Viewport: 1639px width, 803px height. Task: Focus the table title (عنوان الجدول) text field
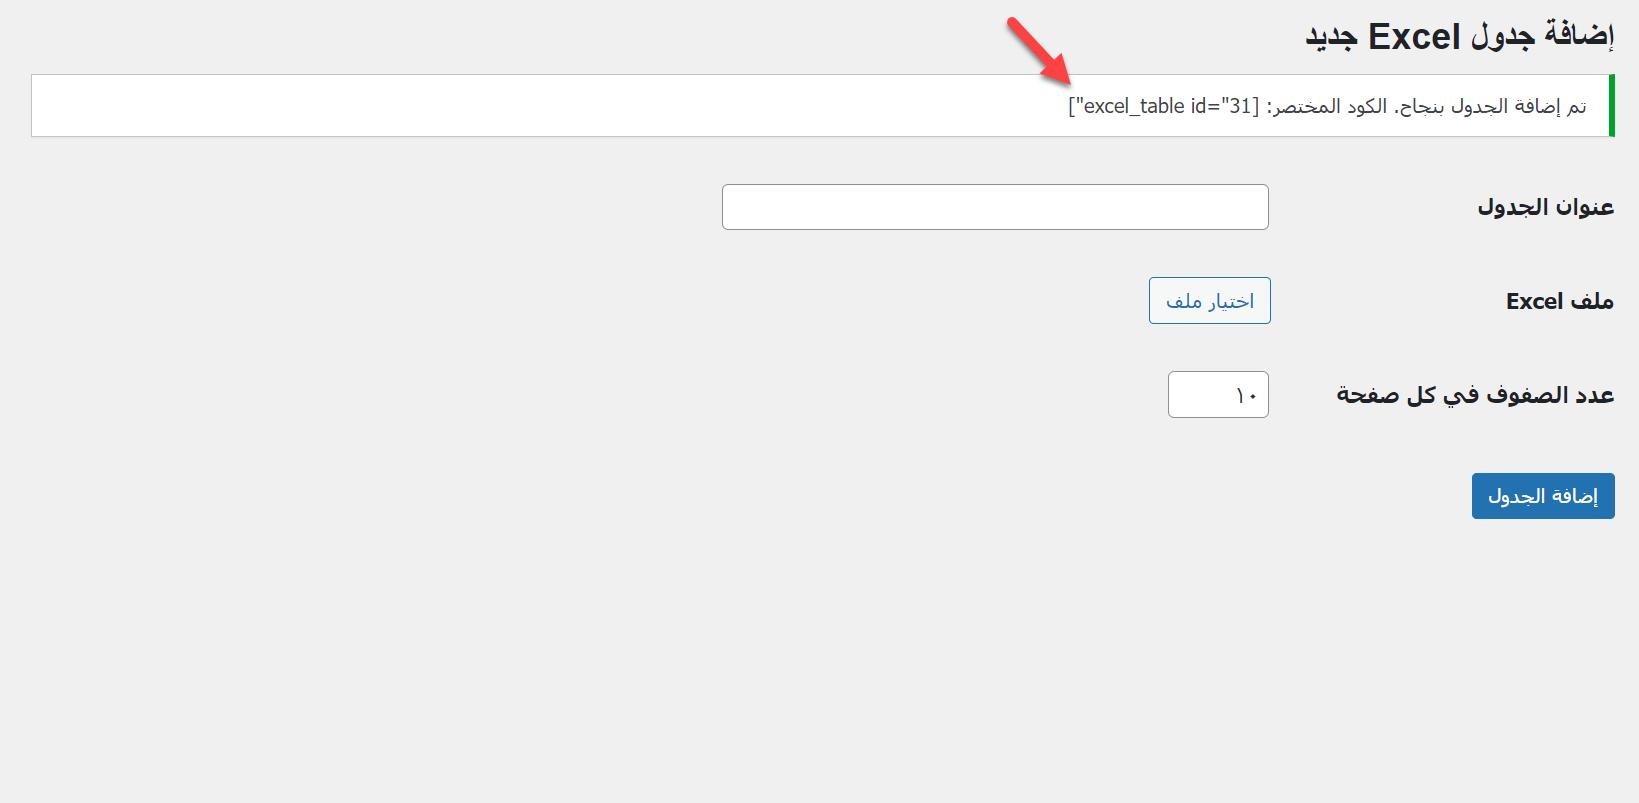[x=995, y=207]
